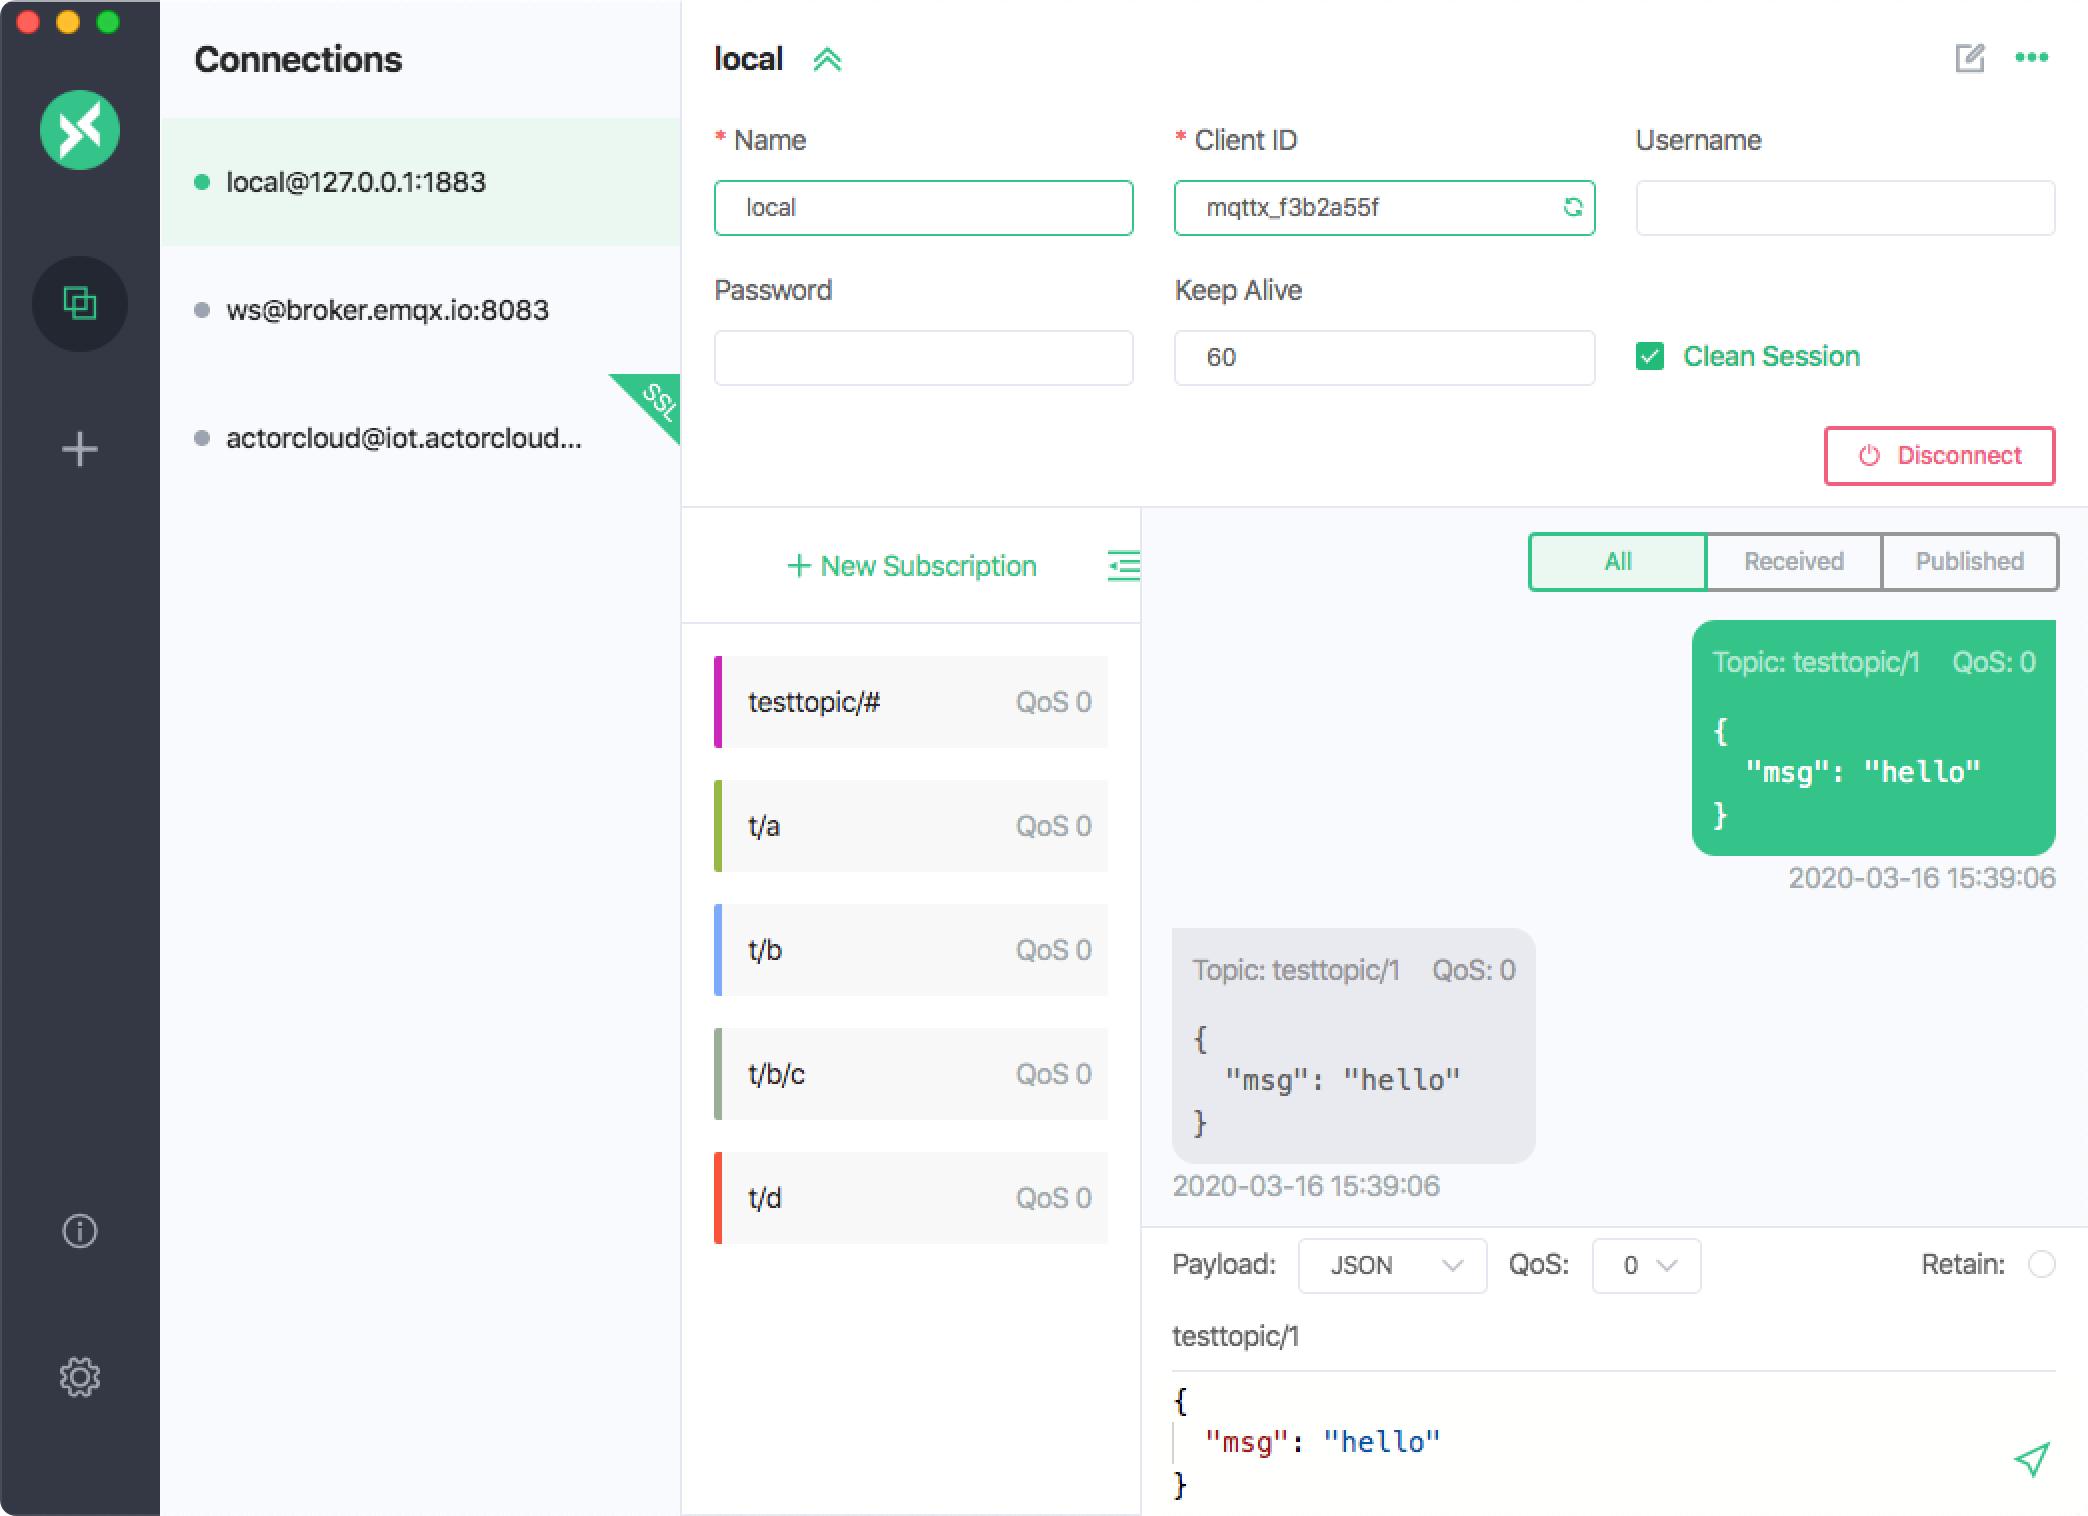Open the About info icon
This screenshot has width=2088, height=1516.
tap(80, 1231)
